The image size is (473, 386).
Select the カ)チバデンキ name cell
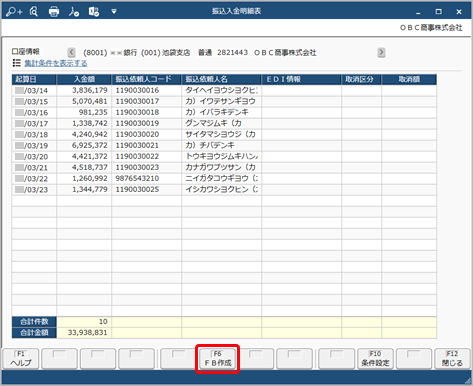221,145
